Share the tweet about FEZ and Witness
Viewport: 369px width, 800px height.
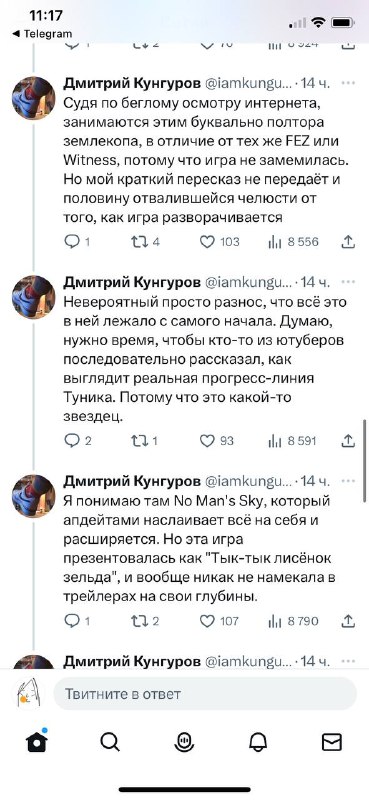pos(348,242)
